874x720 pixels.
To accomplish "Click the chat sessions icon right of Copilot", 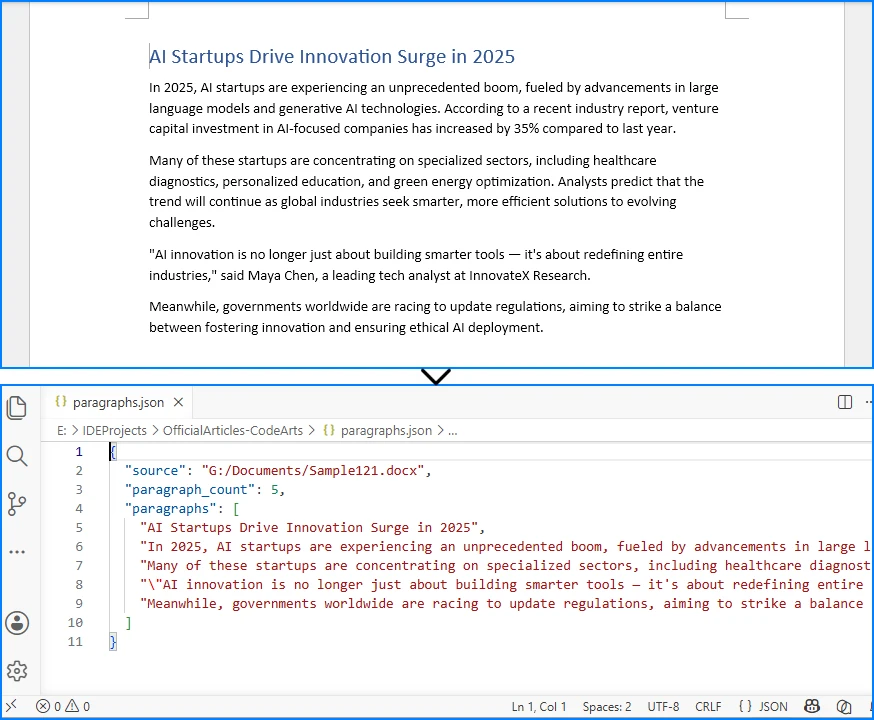I will pos(844,707).
